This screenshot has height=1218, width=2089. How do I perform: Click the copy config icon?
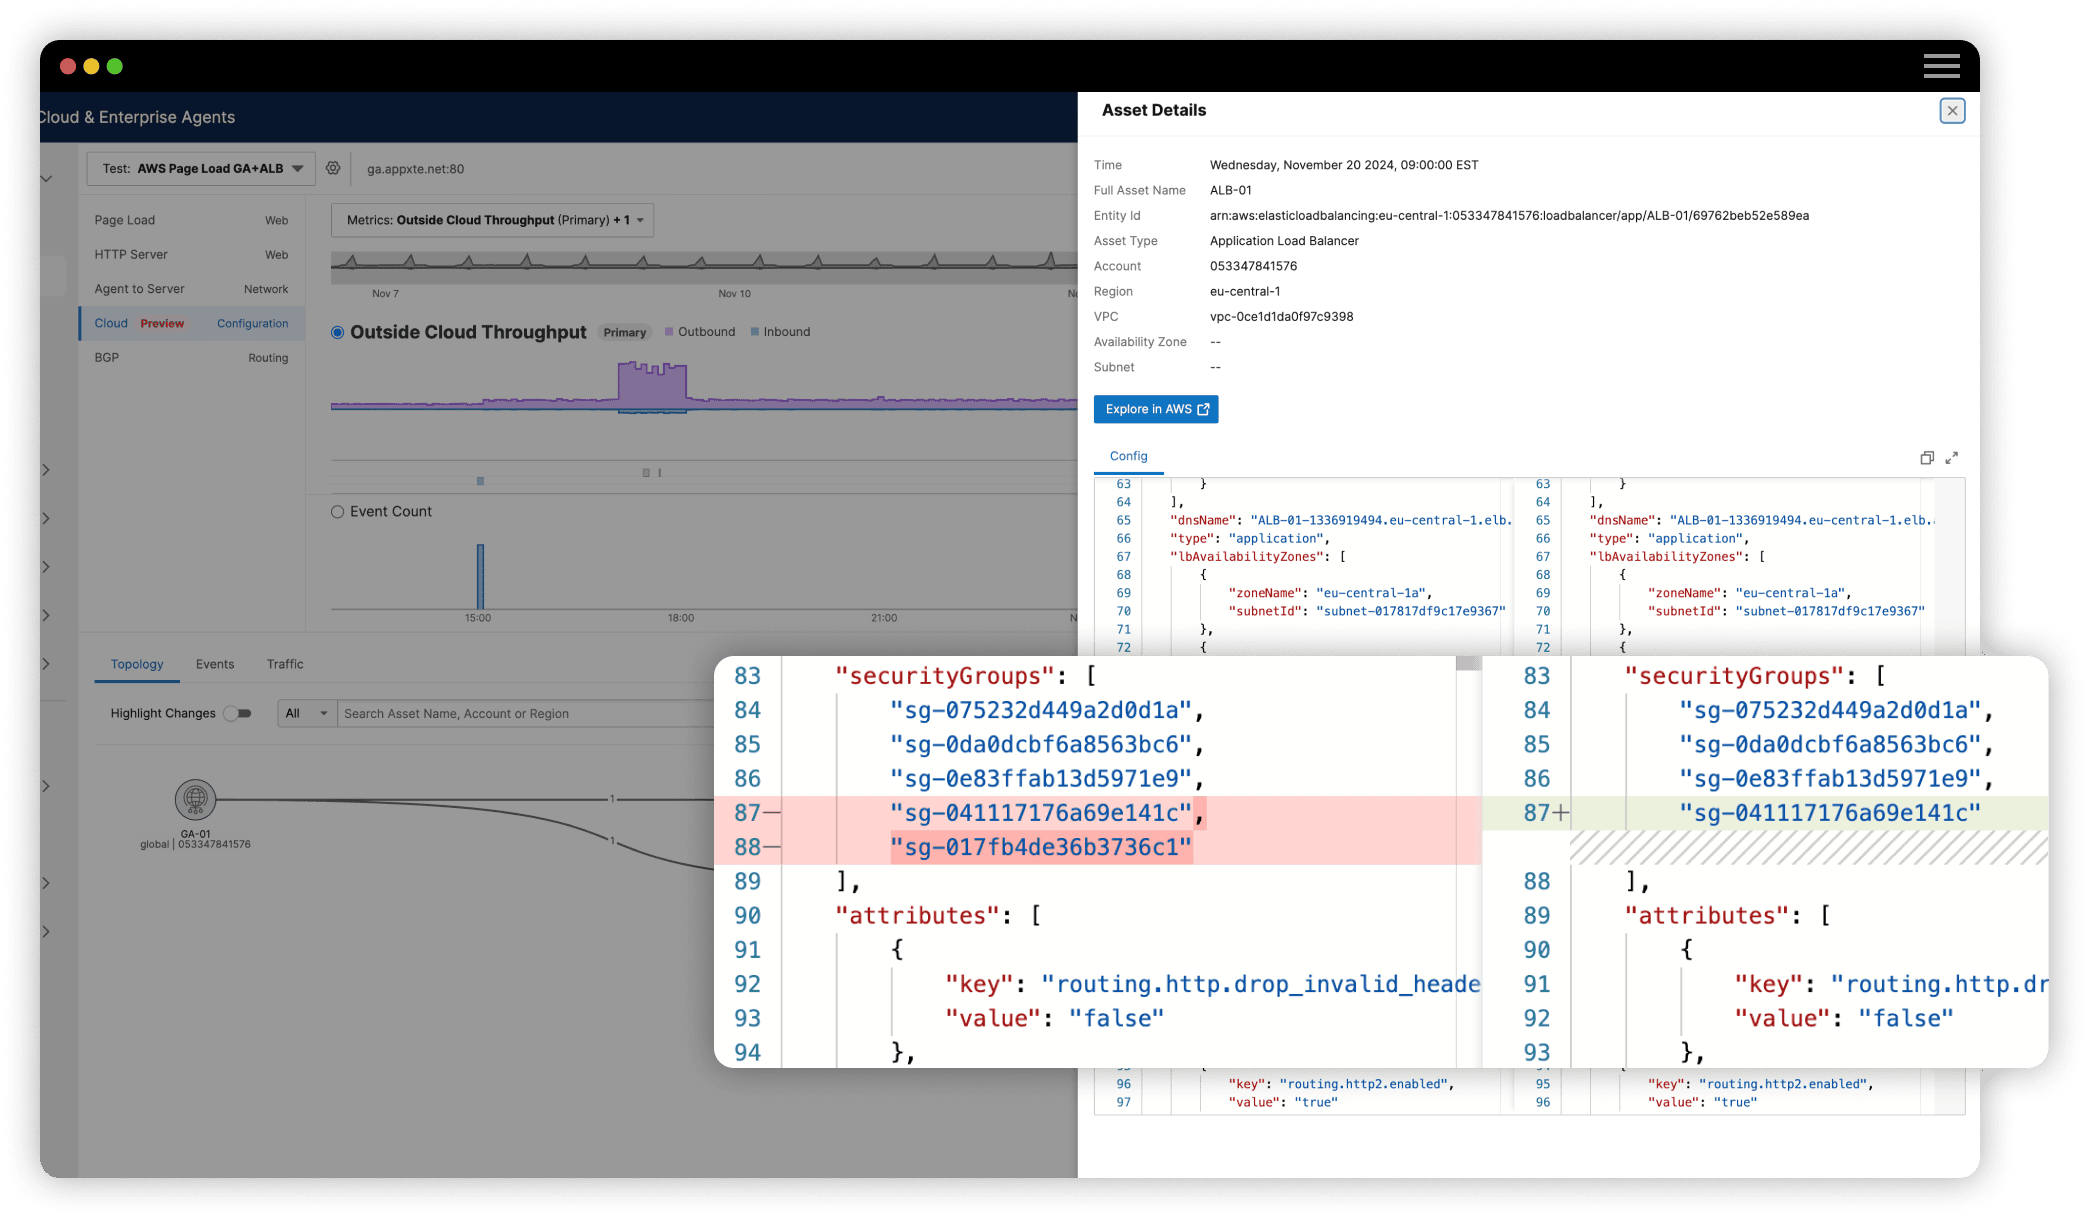(1927, 458)
